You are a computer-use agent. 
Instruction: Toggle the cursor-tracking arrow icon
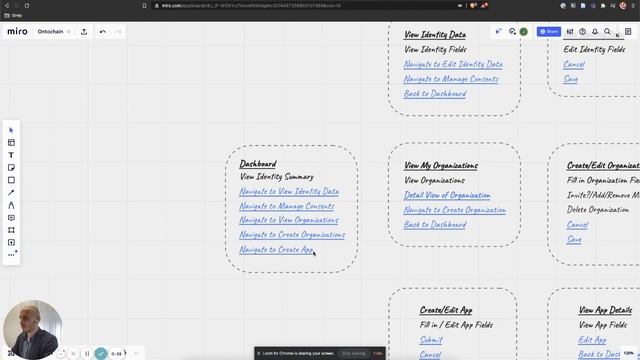click(498, 31)
